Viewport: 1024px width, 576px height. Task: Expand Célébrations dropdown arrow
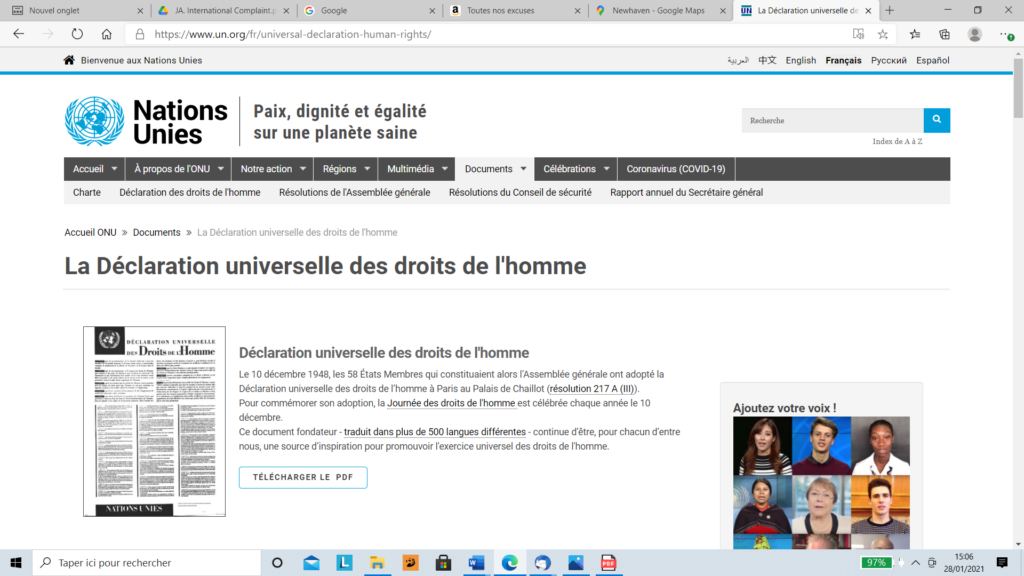coord(607,168)
